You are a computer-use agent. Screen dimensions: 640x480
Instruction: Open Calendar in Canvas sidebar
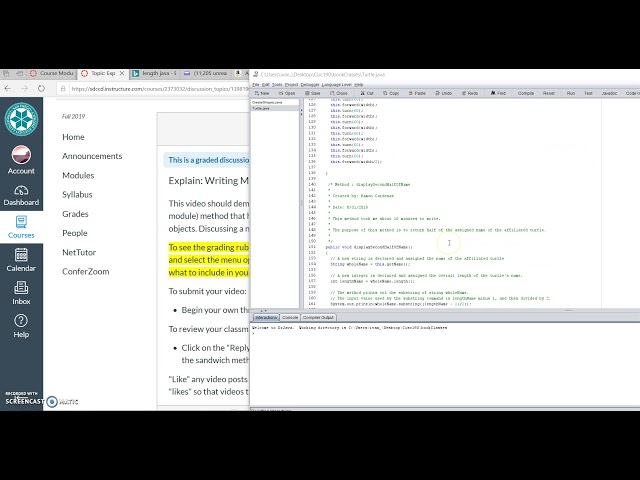coord(21,260)
